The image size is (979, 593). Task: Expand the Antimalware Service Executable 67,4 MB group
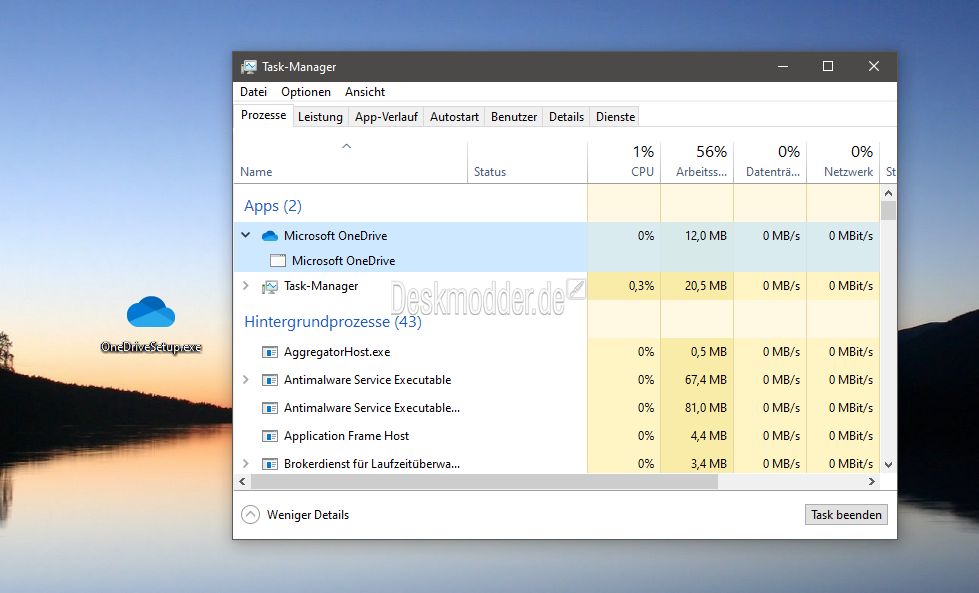(246, 380)
